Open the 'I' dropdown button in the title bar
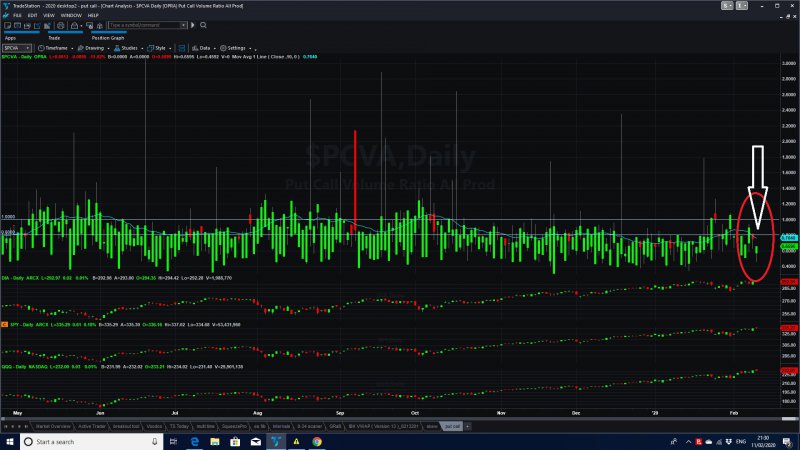The image size is (800, 450). pyautogui.click(x=742, y=6)
